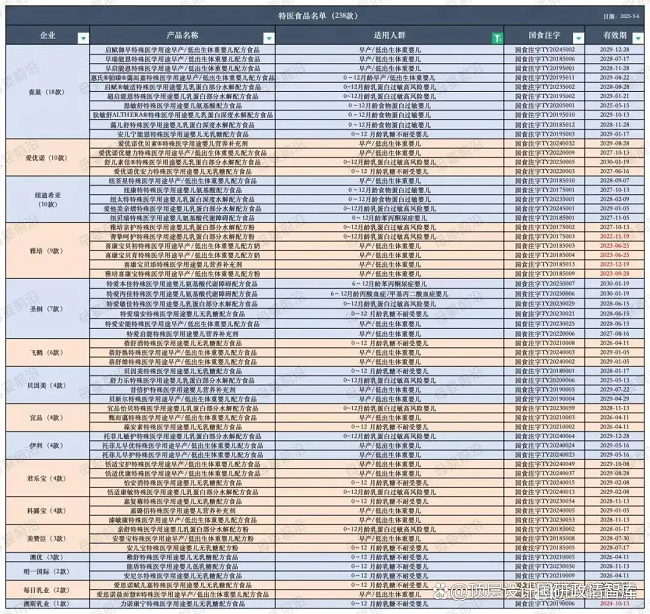Select the 澳斯乳业（1款） company cell
Image resolution: width=650 pixels, height=614 pixels.
point(48,604)
